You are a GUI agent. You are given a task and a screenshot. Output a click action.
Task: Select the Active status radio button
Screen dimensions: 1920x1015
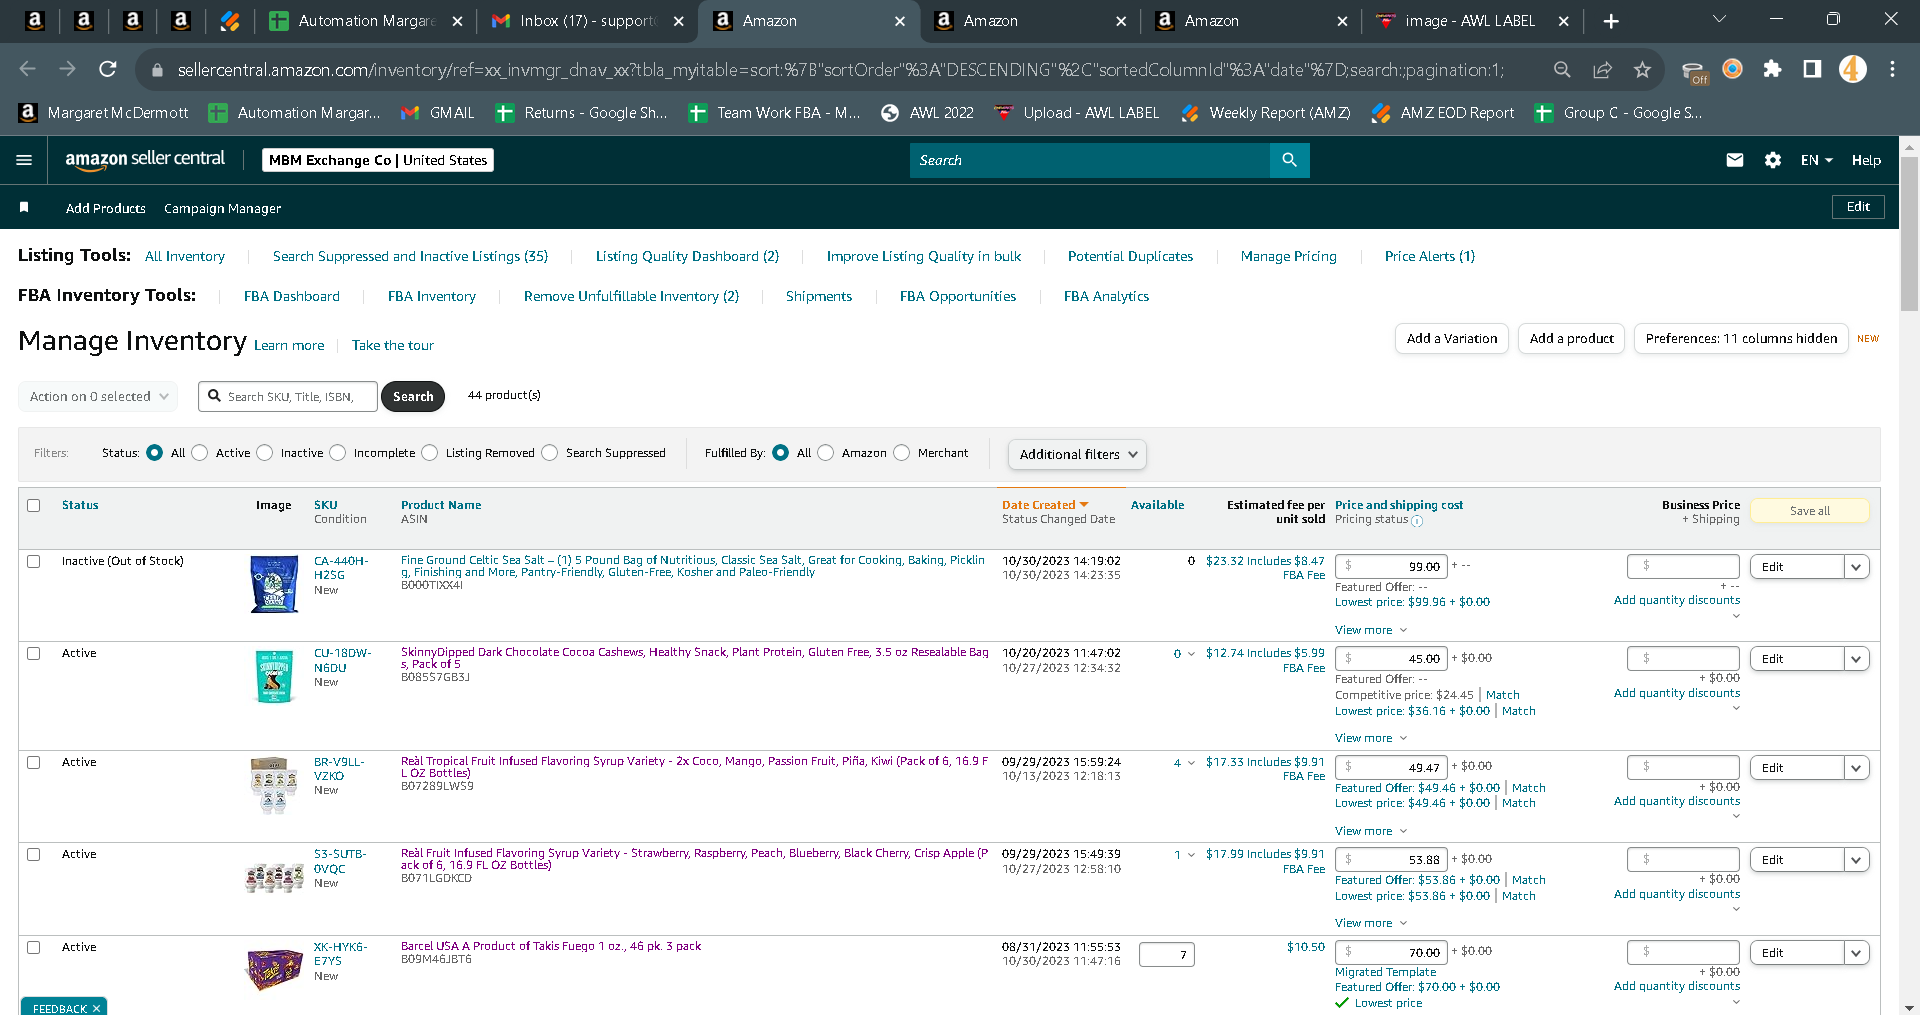point(200,453)
